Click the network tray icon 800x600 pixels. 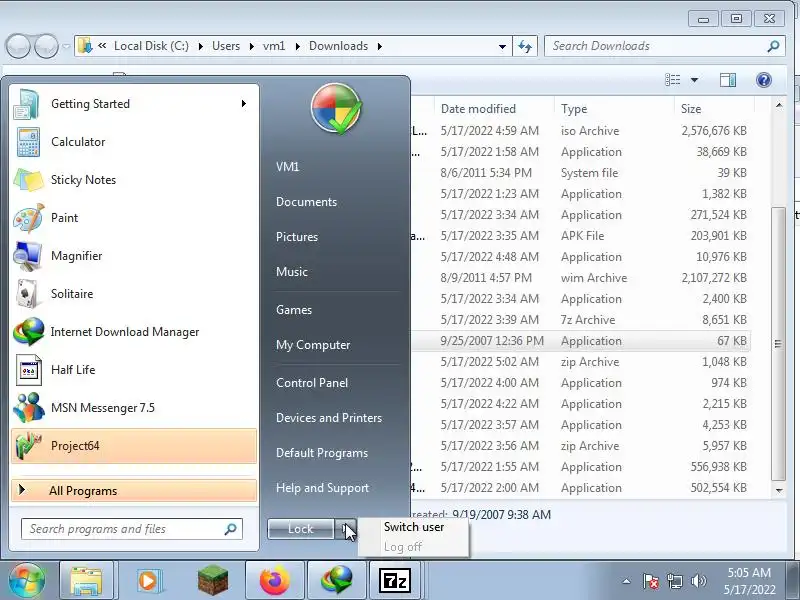tap(675, 581)
